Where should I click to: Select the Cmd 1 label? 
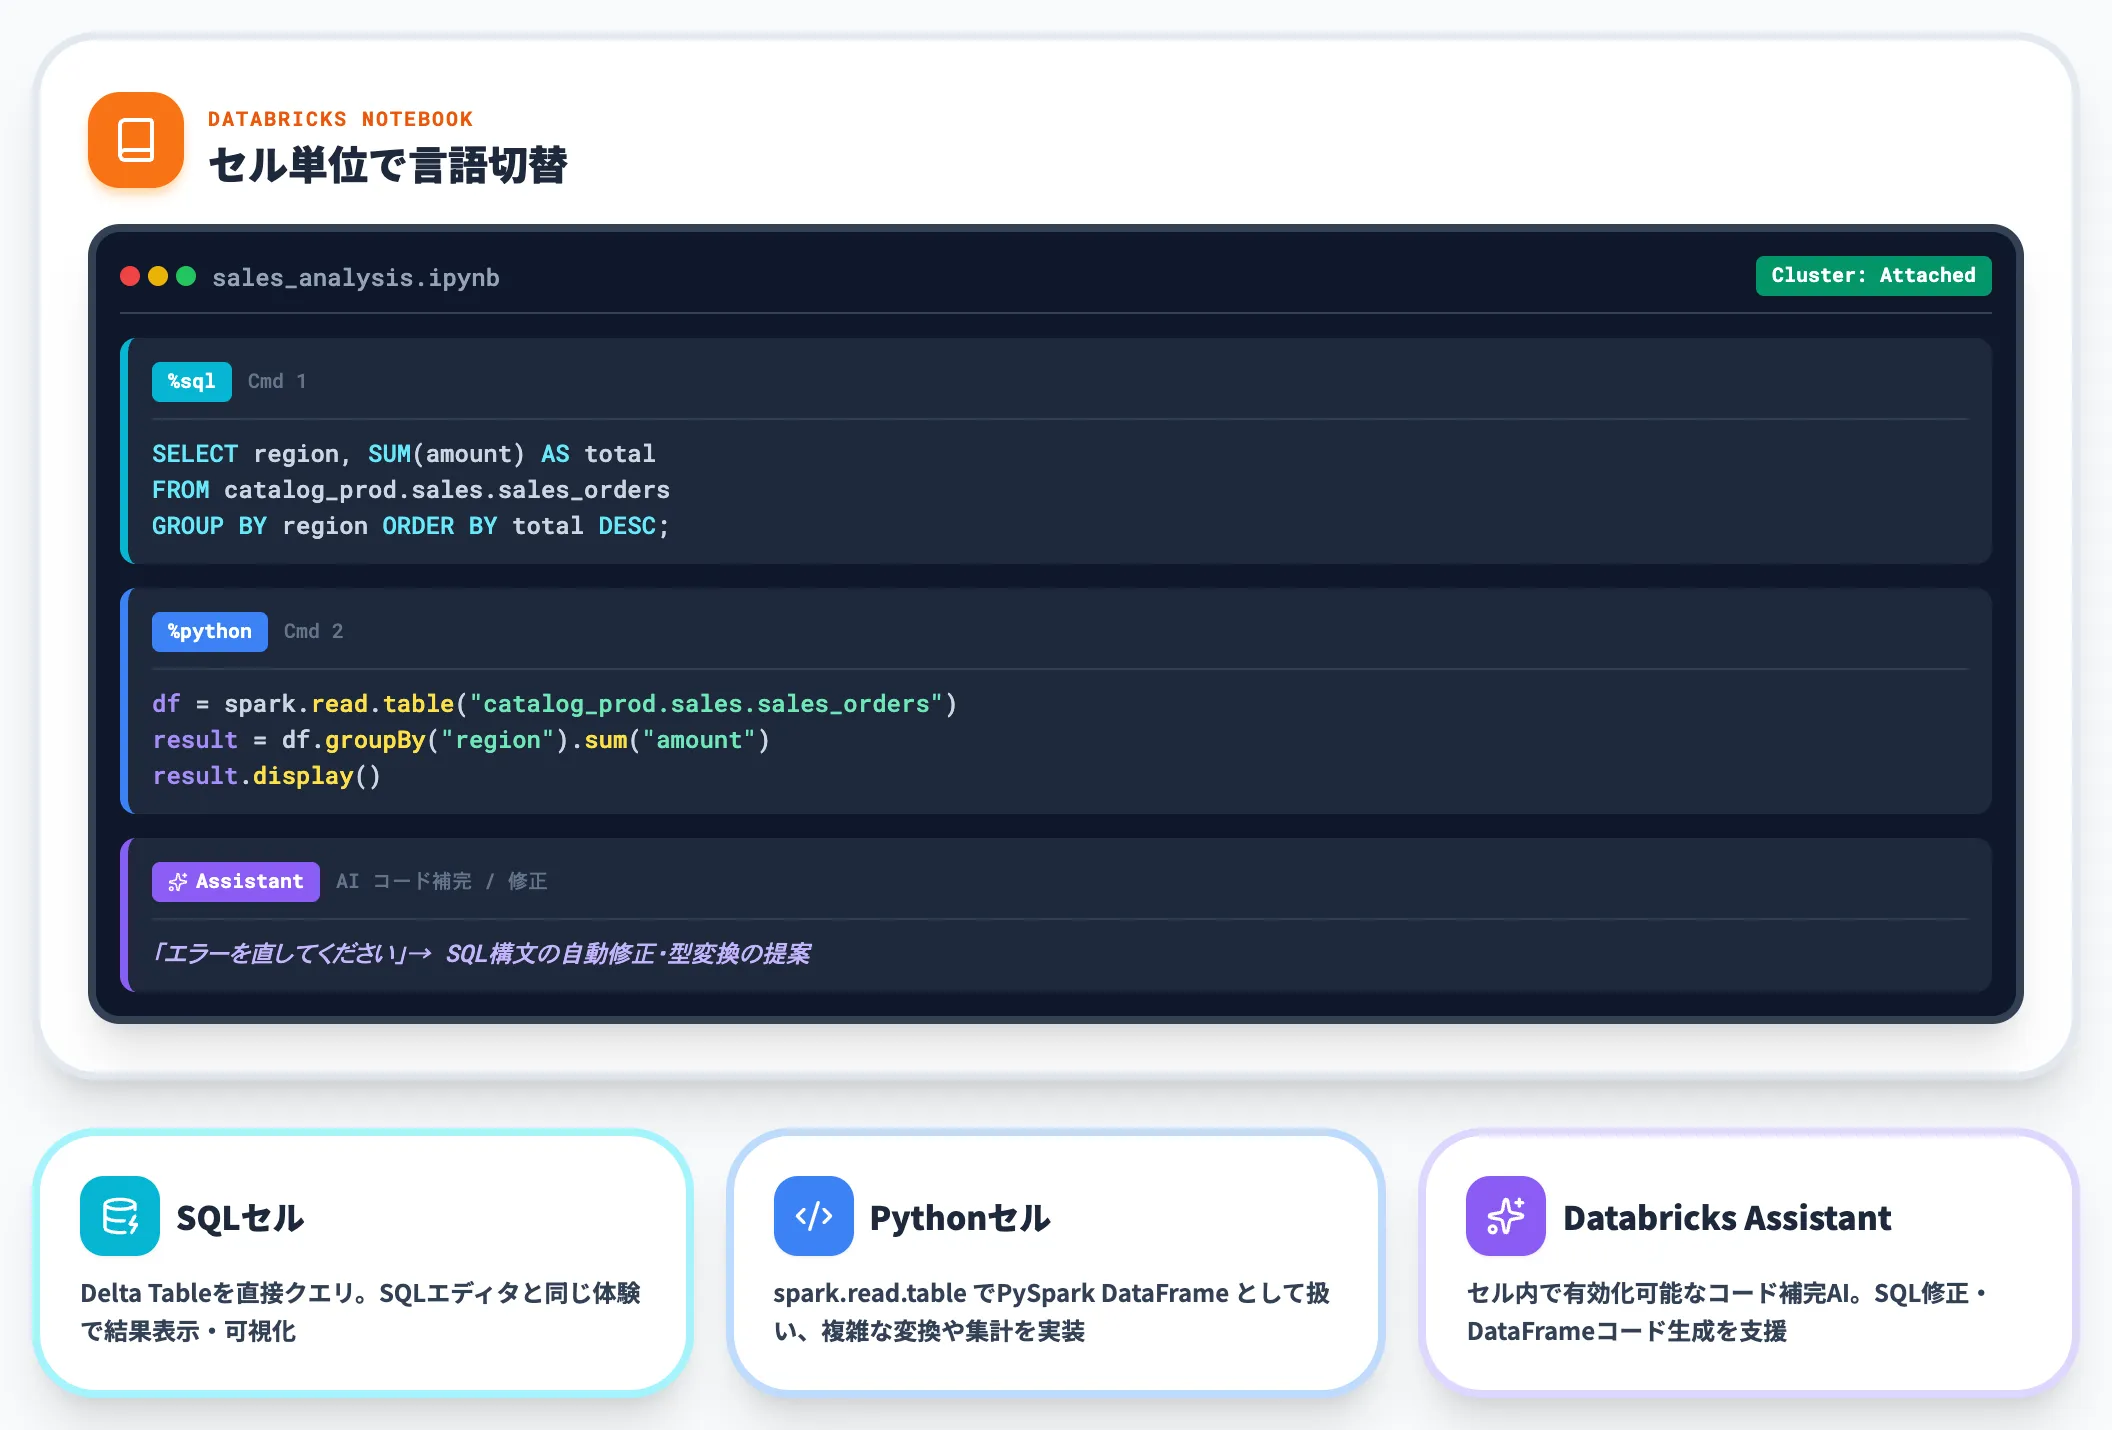click(x=277, y=381)
